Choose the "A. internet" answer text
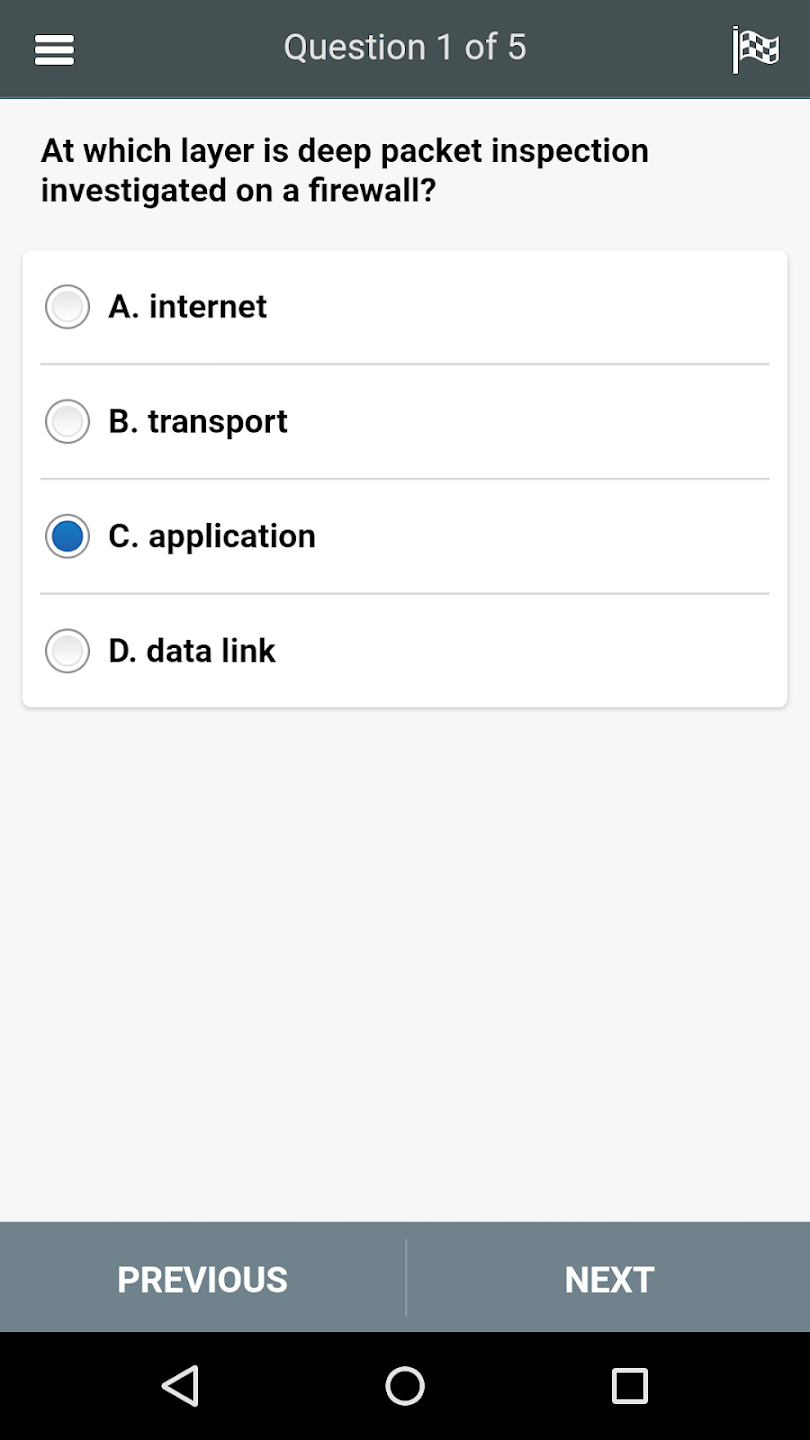The height and width of the screenshot is (1440, 810). pyautogui.click(x=188, y=306)
